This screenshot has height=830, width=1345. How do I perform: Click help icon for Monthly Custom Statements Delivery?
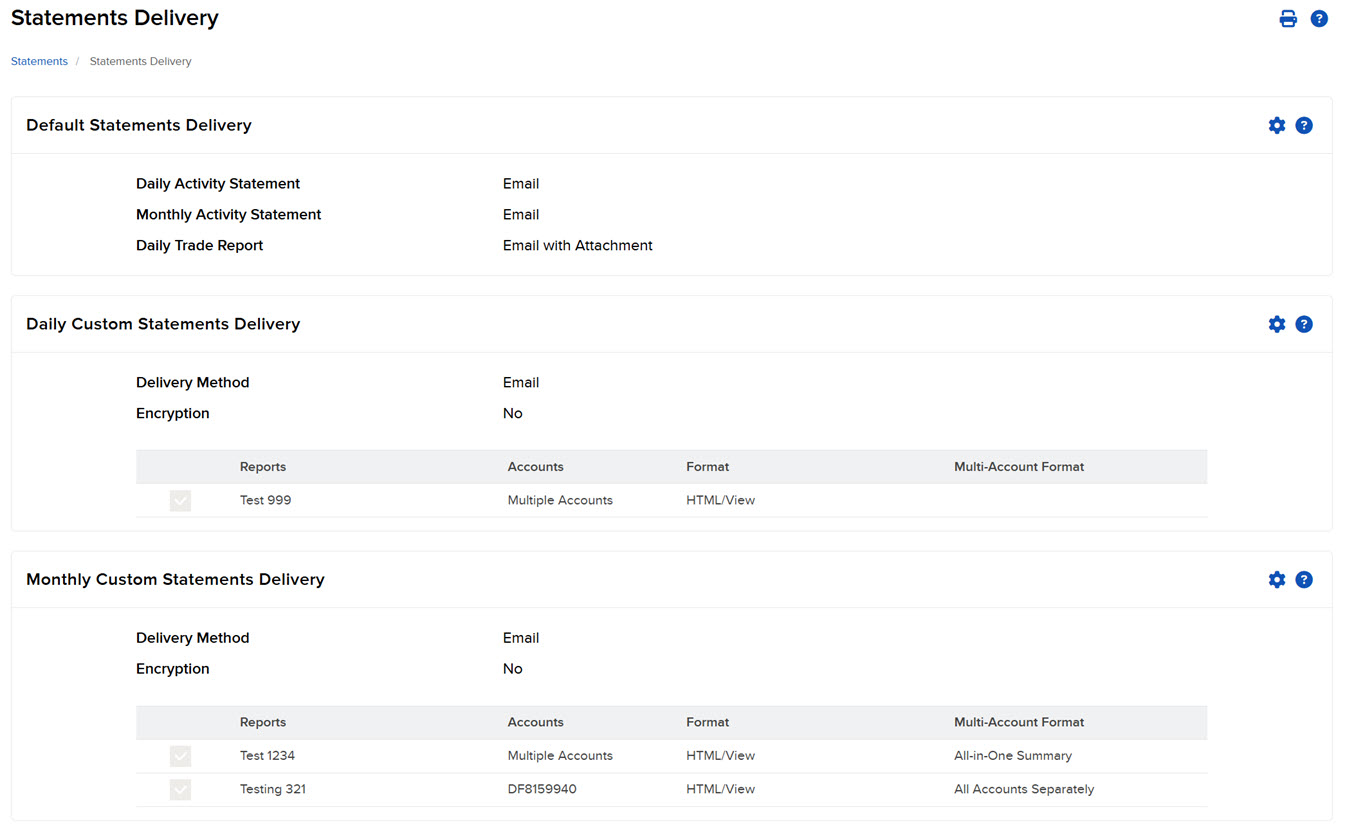(x=1304, y=579)
